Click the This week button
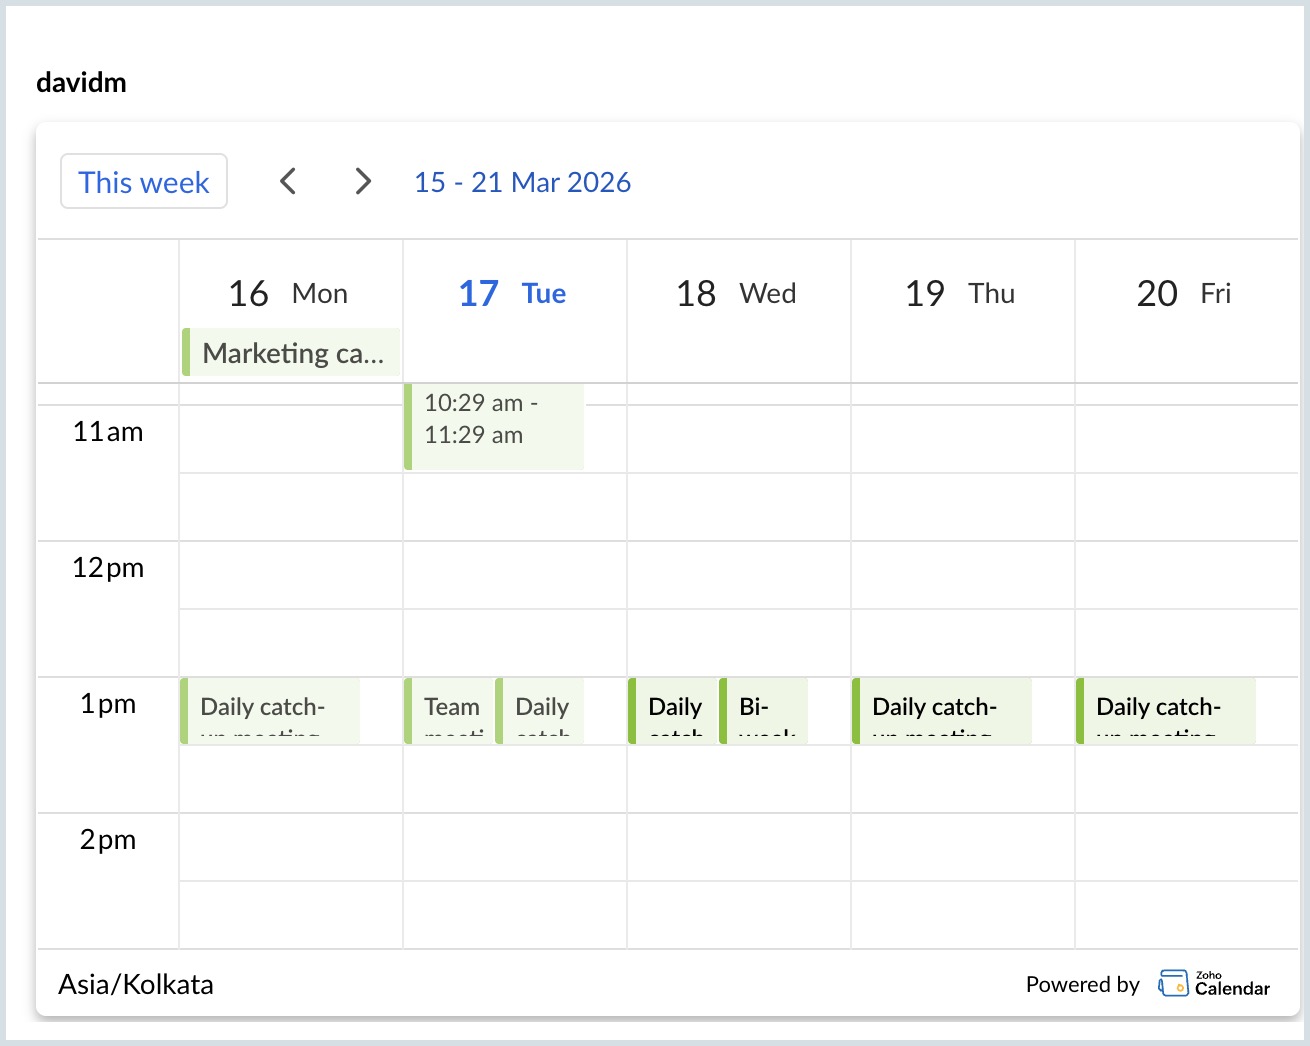Screen dimensions: 1310x1046 click(x=143, y=181)
